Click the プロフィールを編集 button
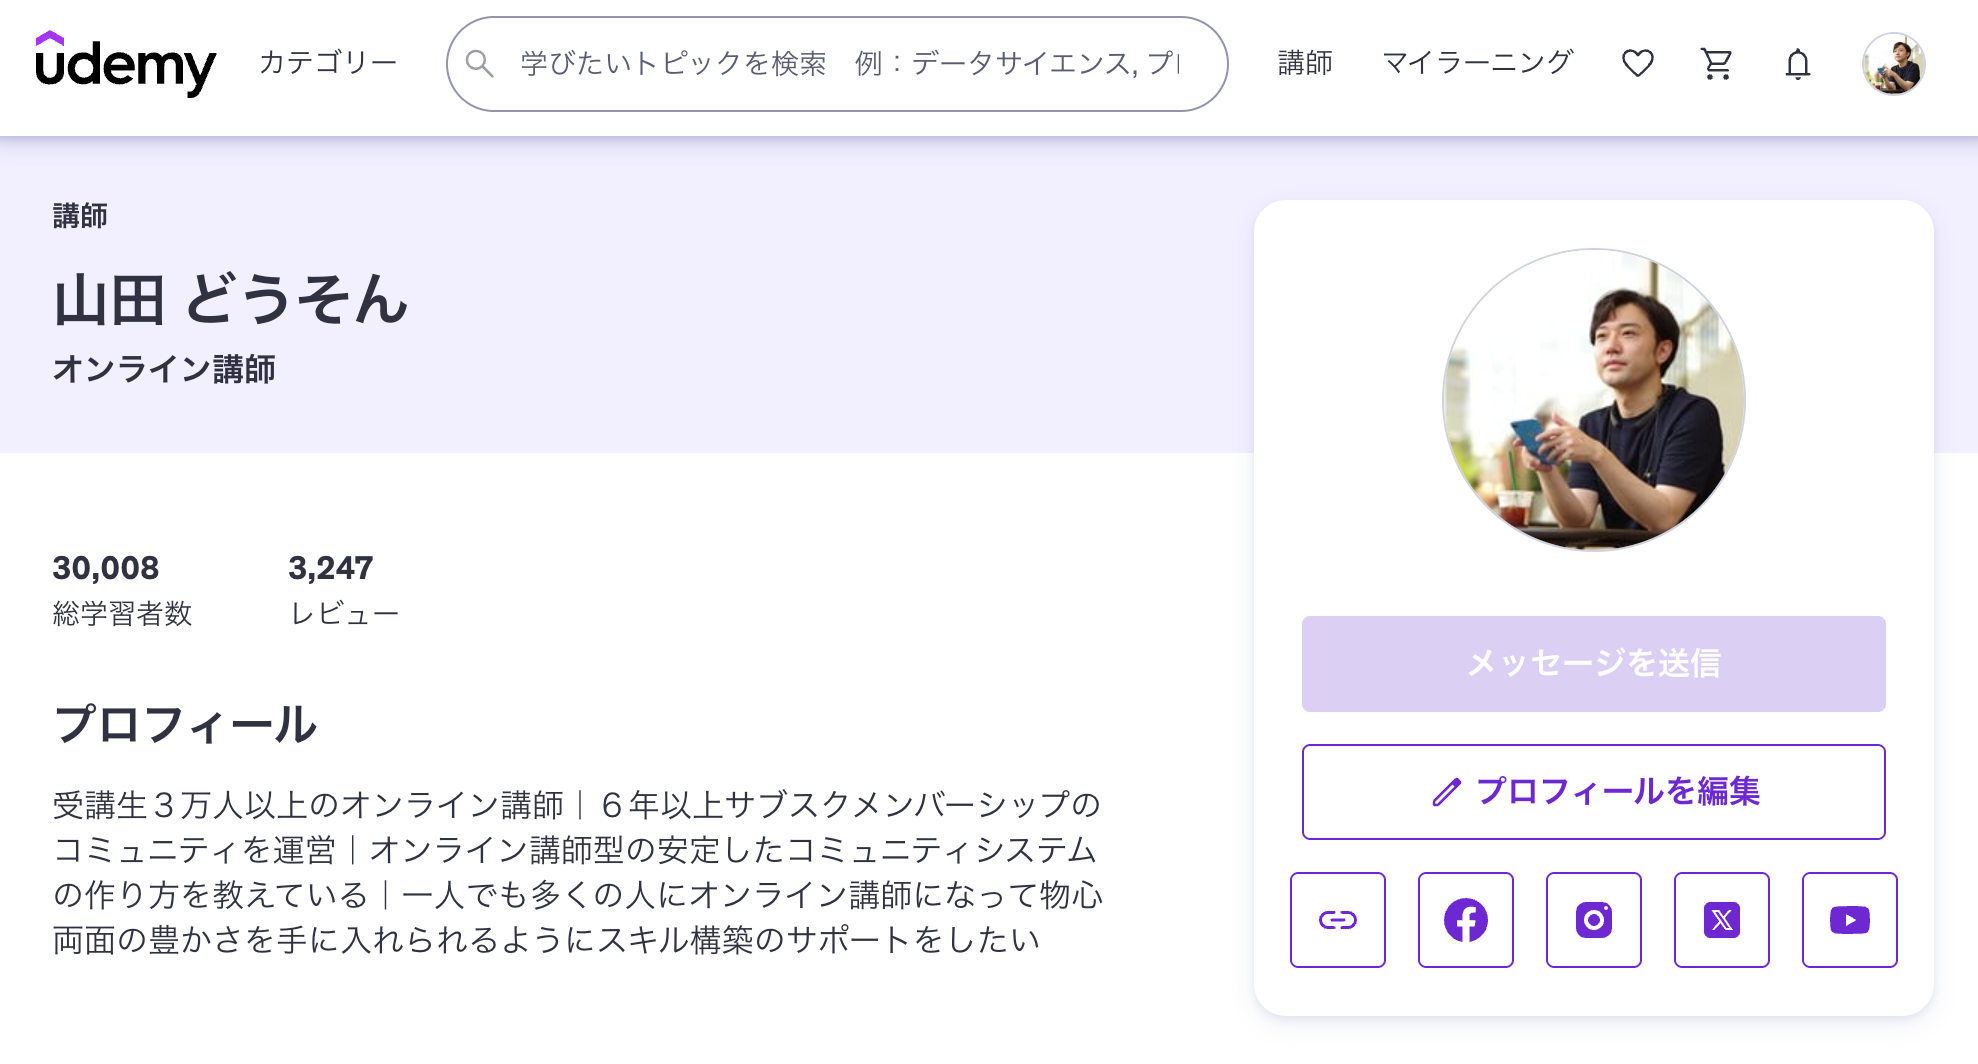1978x1064 pixels. tap(1594, 792)
